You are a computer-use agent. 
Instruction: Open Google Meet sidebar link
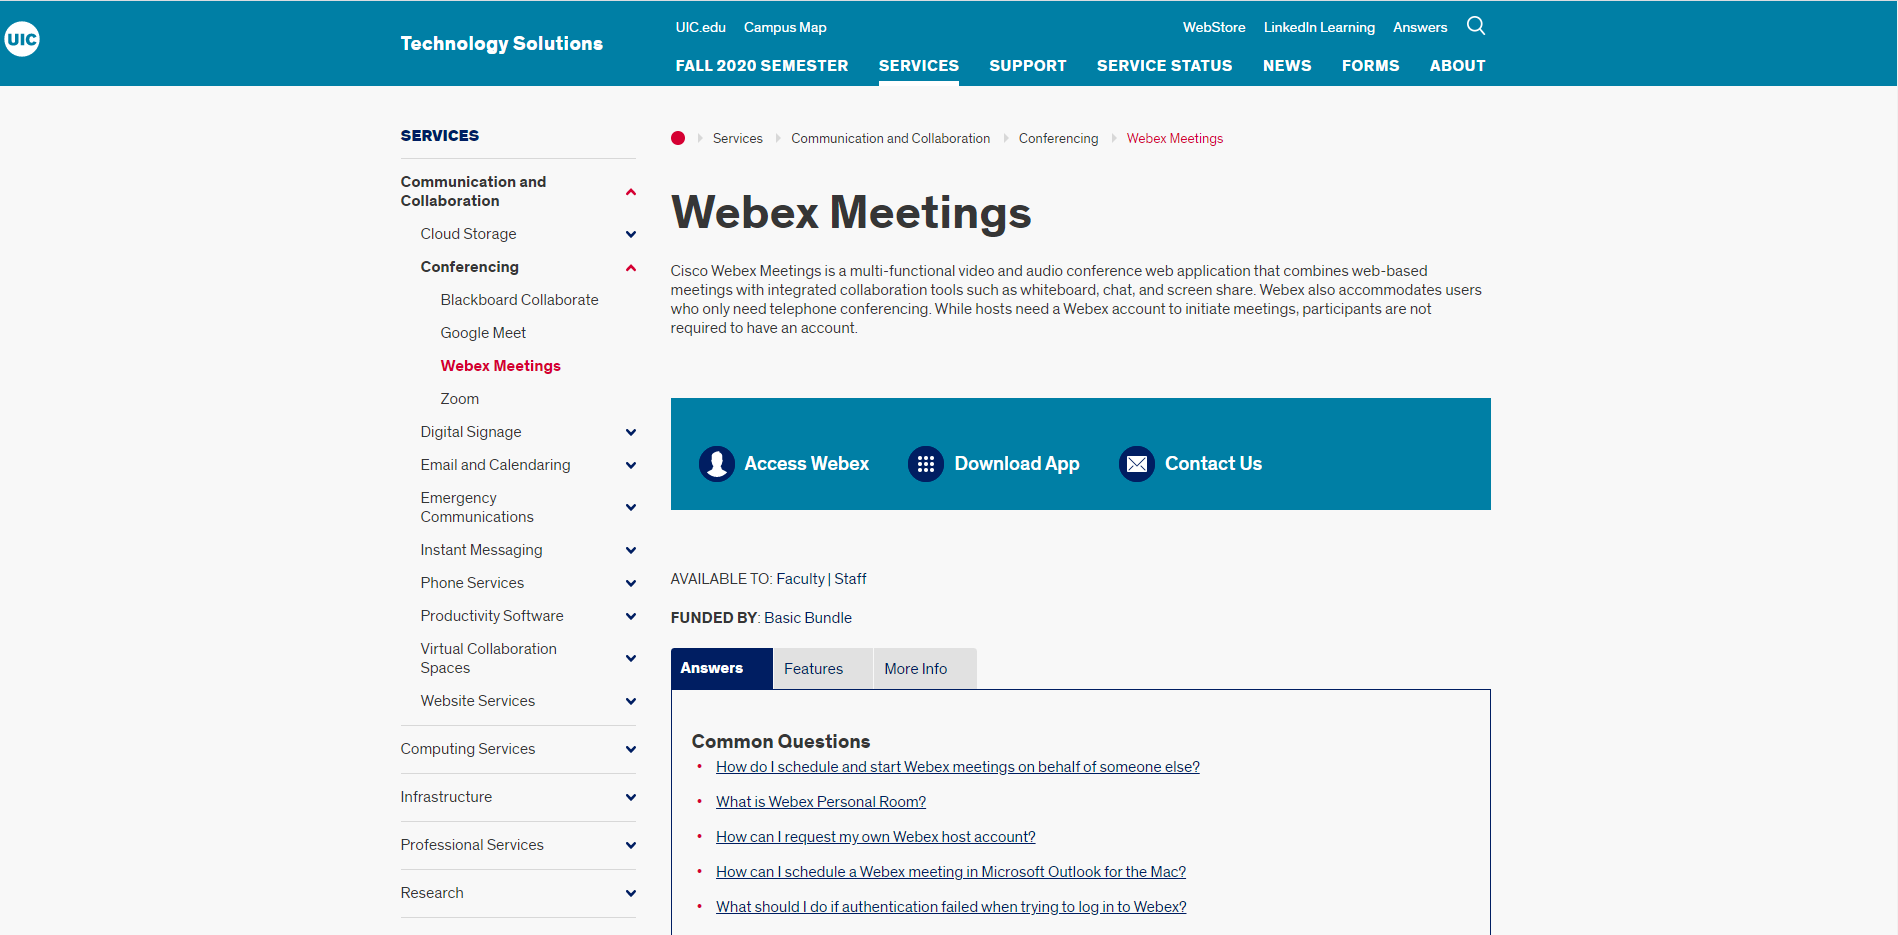(483, 333)
